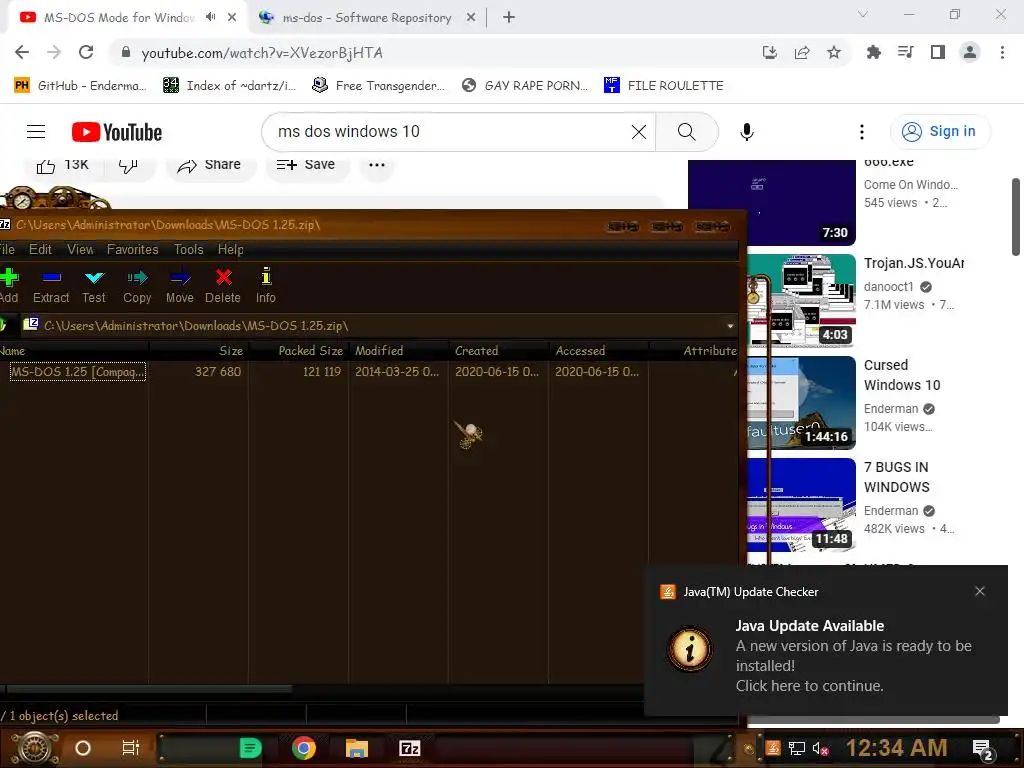This screenshot has width=1024, height=768.
Task: Open the GitHub - Enderma... bookmark
Action: pyautogui.click(x=80, y=86)
